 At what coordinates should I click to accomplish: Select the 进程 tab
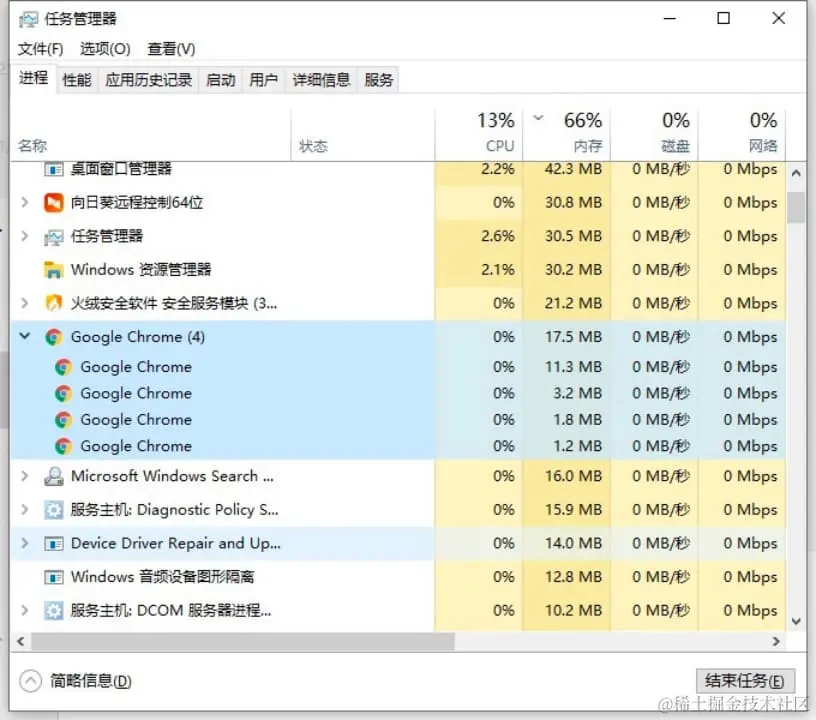[33, 79]
